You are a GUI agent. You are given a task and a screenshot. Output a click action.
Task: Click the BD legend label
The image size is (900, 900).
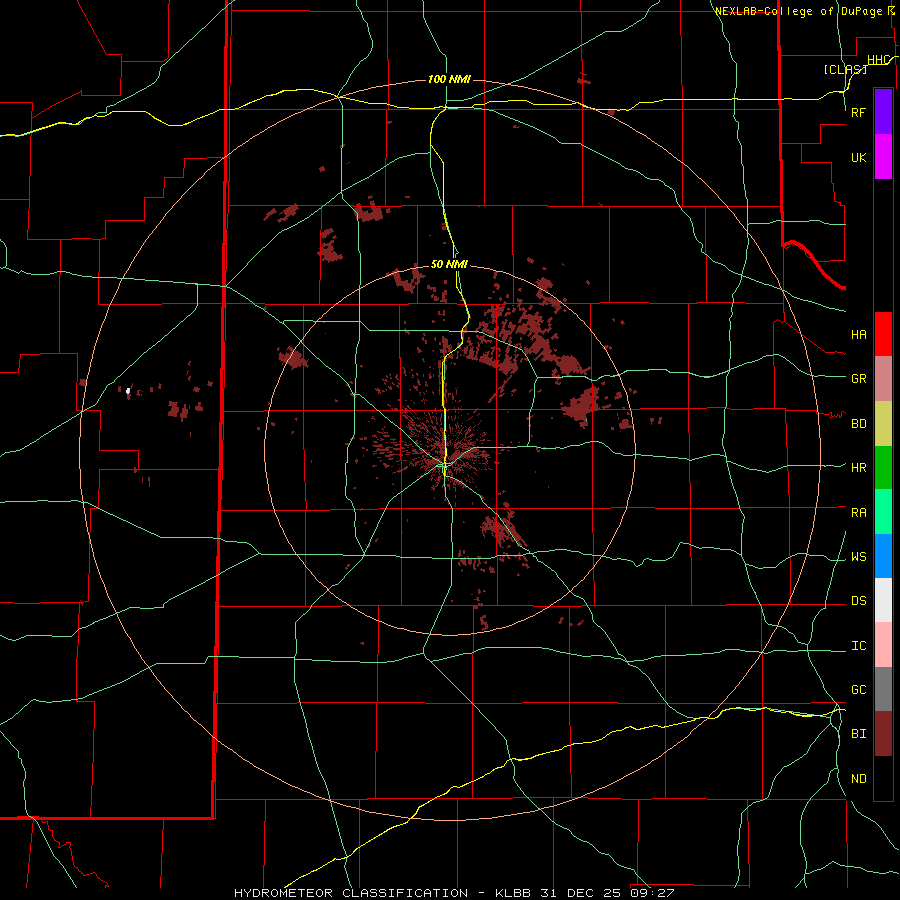tap(858, 424)
